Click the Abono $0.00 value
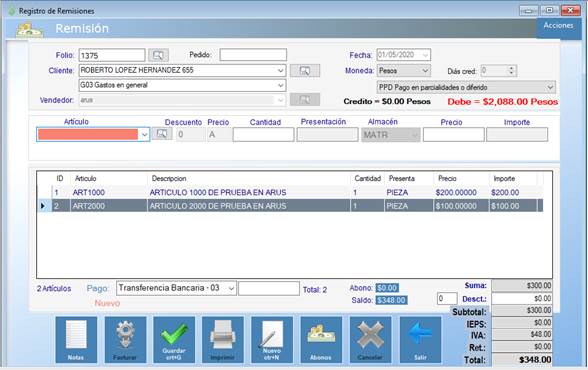This screenshot has height=370, width=588. pyautogui.click(x=387, y=288)
